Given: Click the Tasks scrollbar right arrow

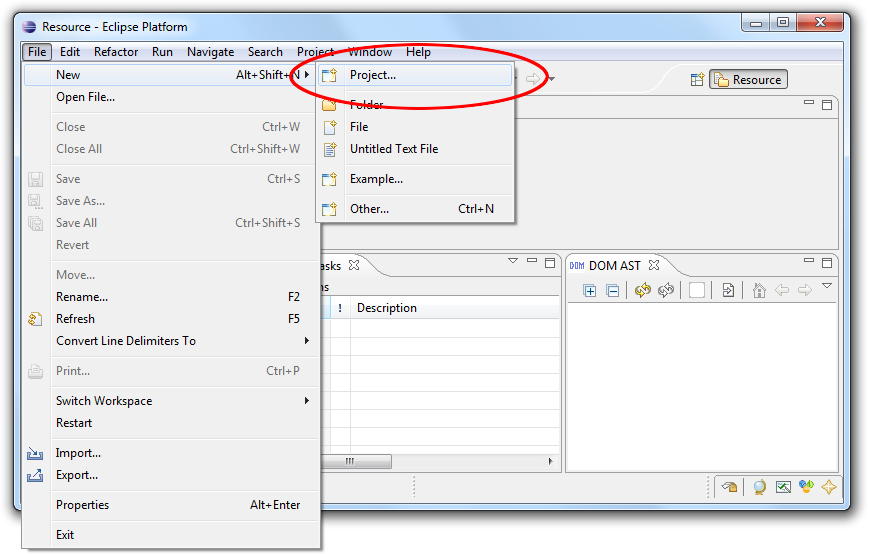Looking at the screenshot, I should [x=550, y=461].
